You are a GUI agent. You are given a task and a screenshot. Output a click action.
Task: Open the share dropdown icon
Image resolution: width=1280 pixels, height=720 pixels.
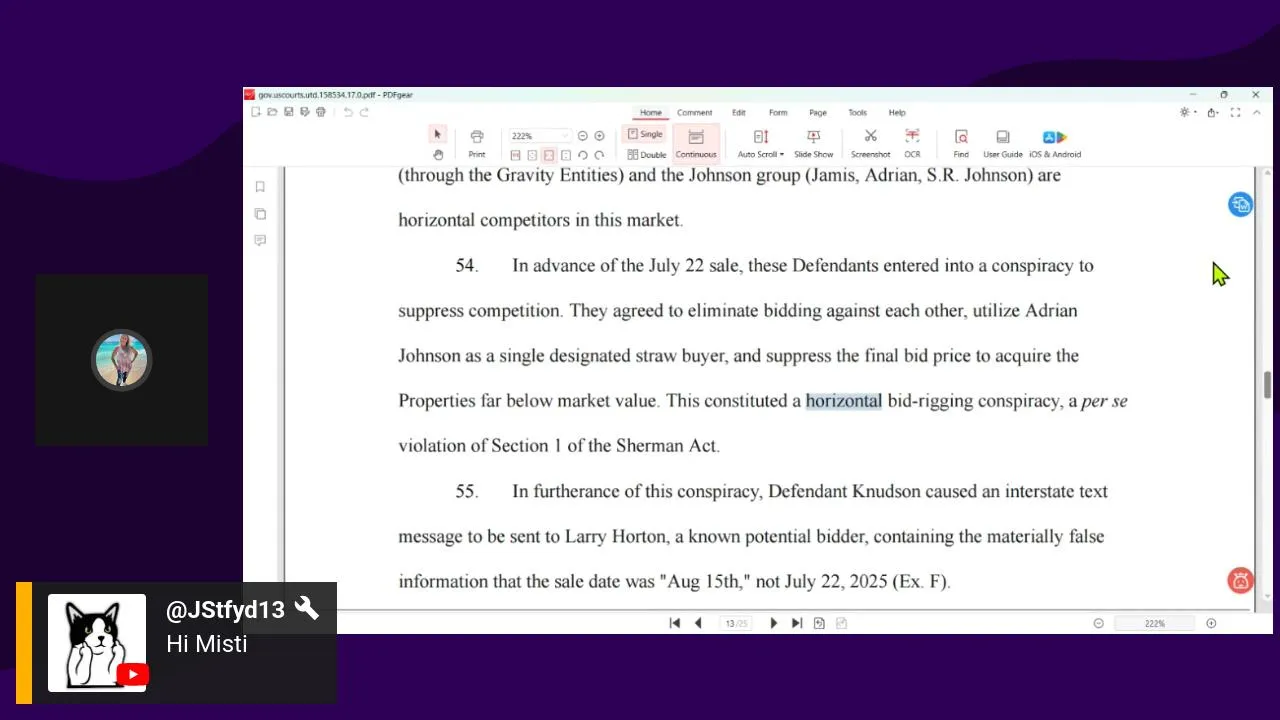1213,112
